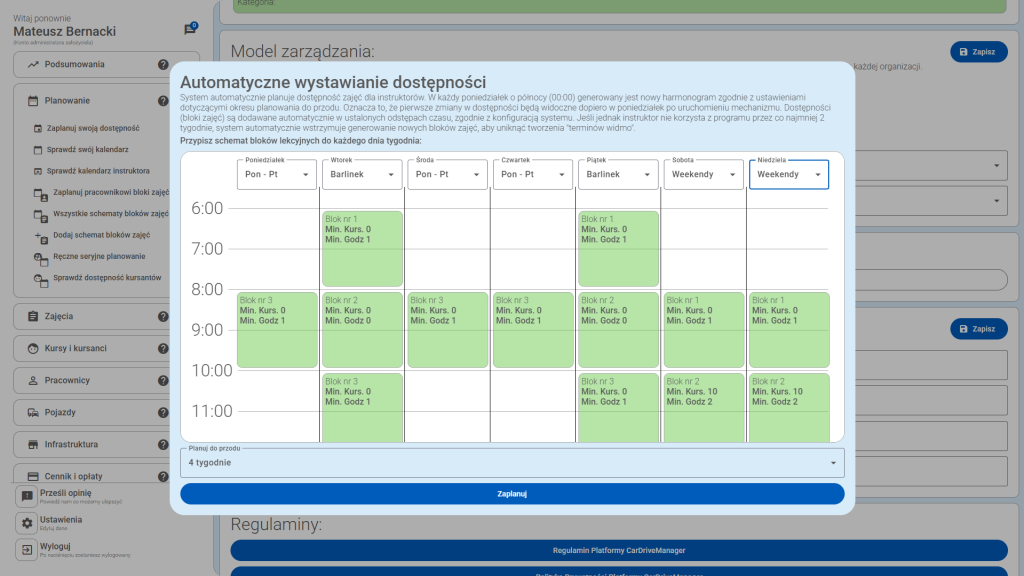Click Regulamin Platformy CarDriveManager button
1024x576 pixels.
point(619,550)
